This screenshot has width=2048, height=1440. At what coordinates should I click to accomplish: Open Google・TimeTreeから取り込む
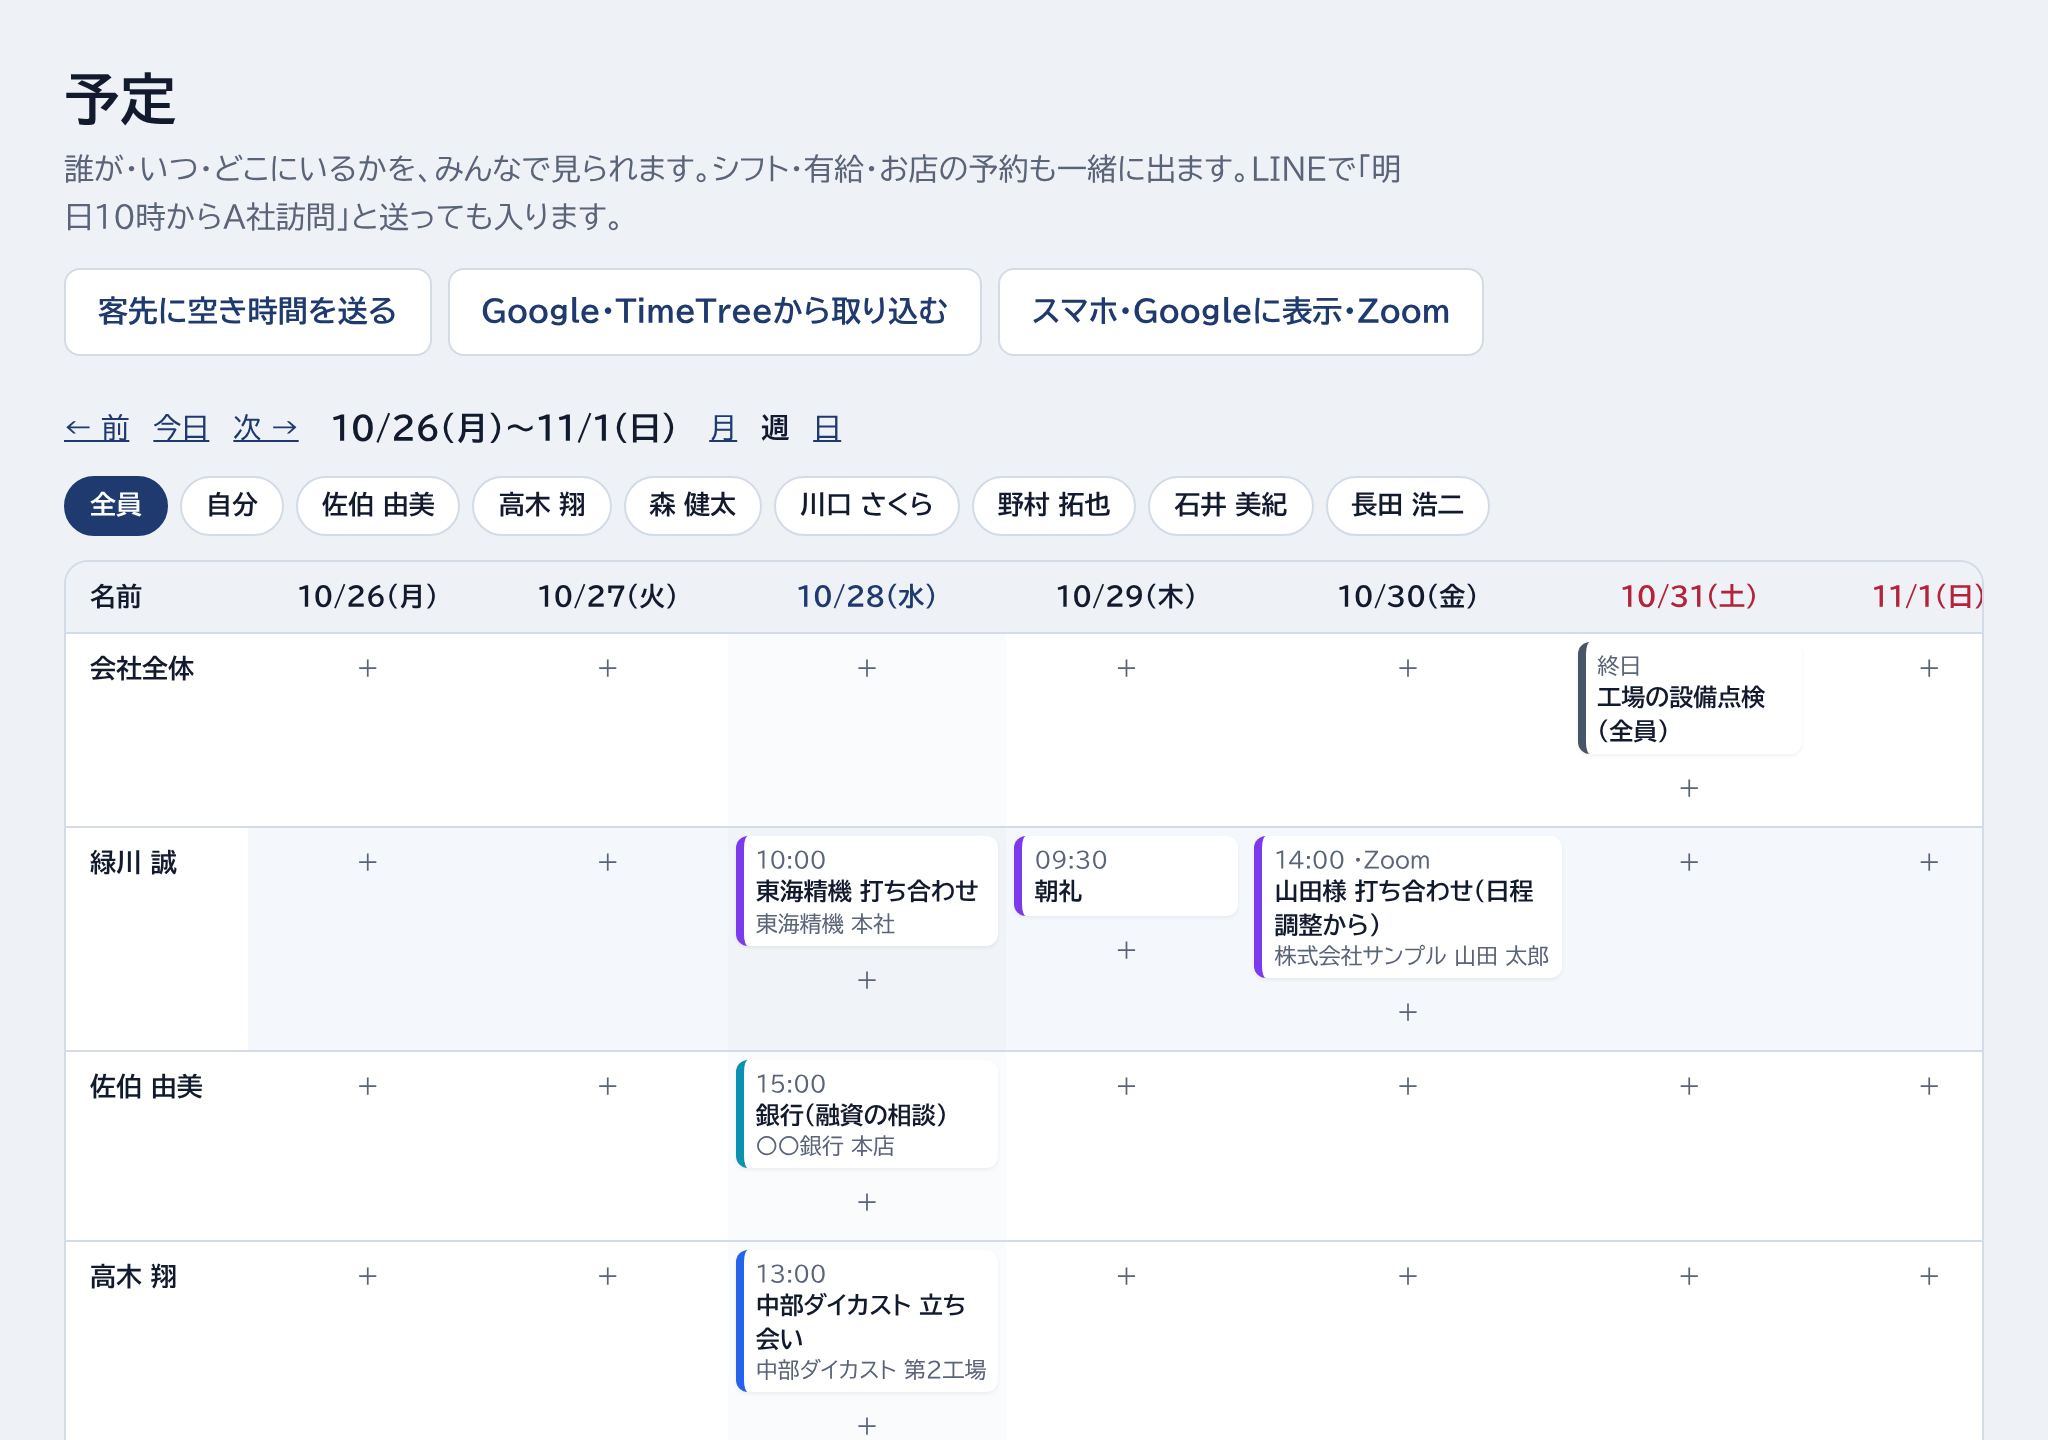[715, 312]
